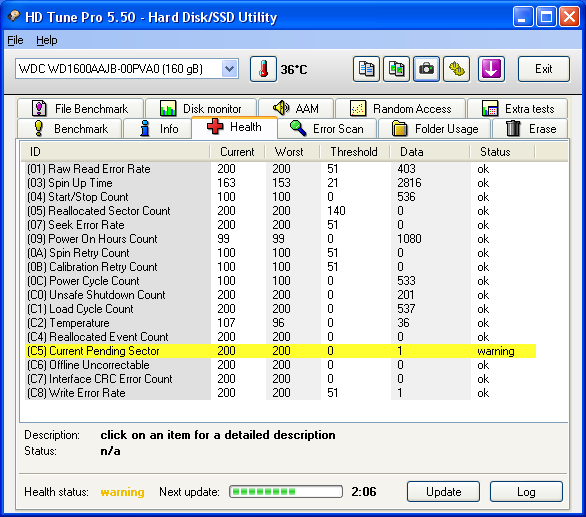
Task: Expand the WDC drive selection dropdown
Action: pos(229,69)
